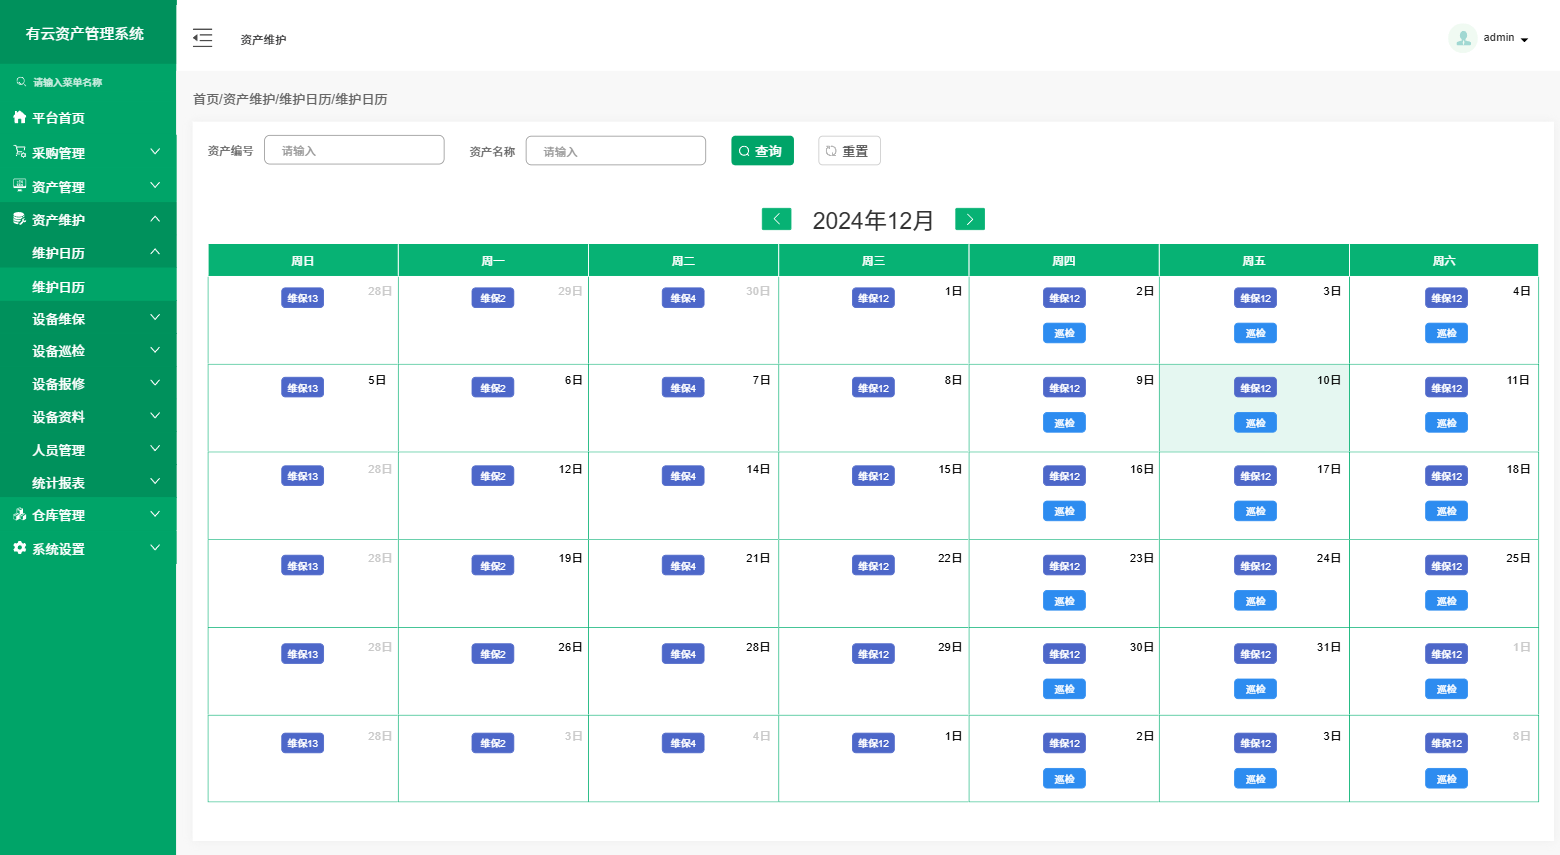Focus the 资产编号 input field
This screenshot has width=1560, height=855.
[354, 151]
